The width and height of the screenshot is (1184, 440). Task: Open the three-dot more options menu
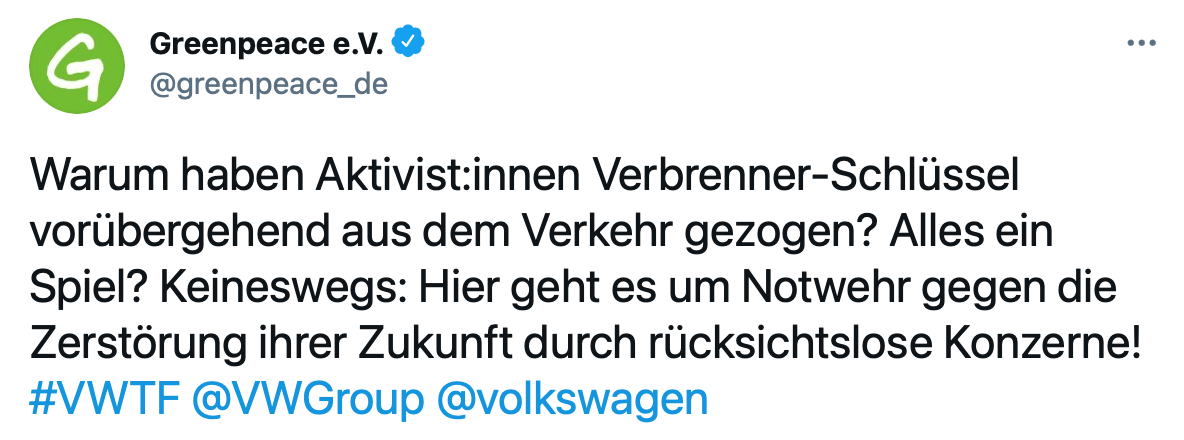coord(1140,44)
